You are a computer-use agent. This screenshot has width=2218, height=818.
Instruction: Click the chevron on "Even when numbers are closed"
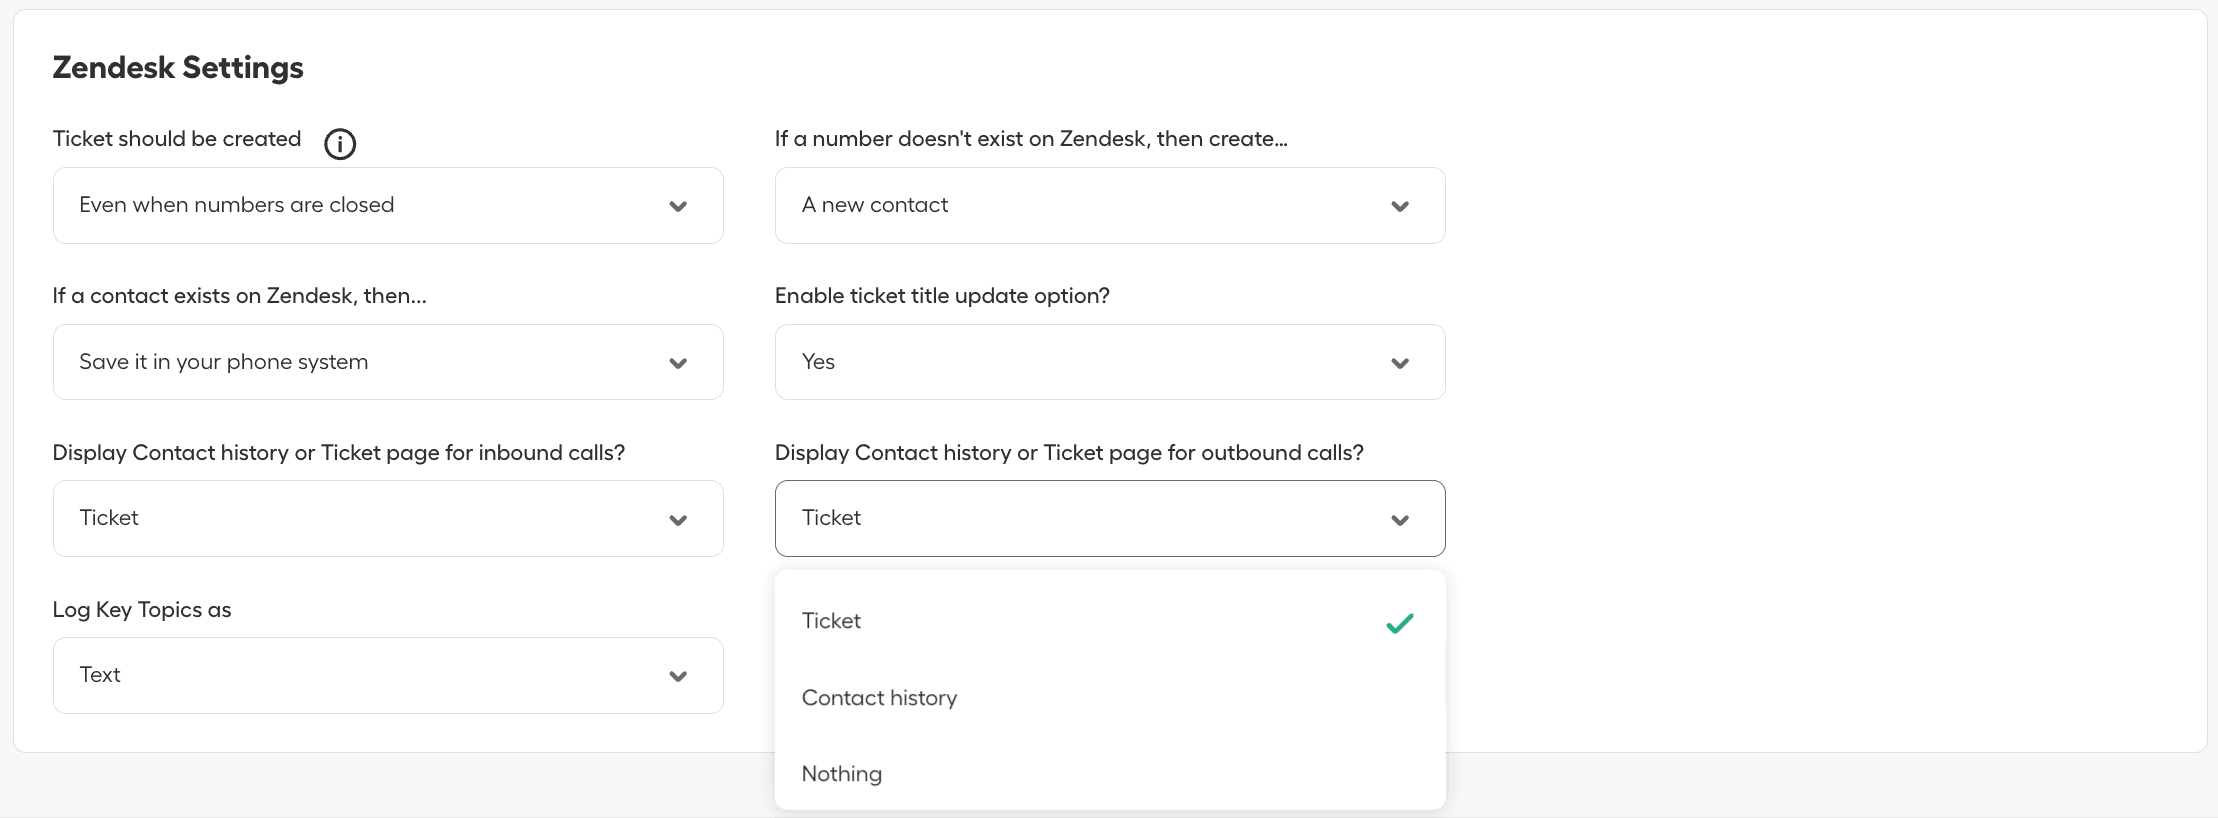tap(678, 205)
